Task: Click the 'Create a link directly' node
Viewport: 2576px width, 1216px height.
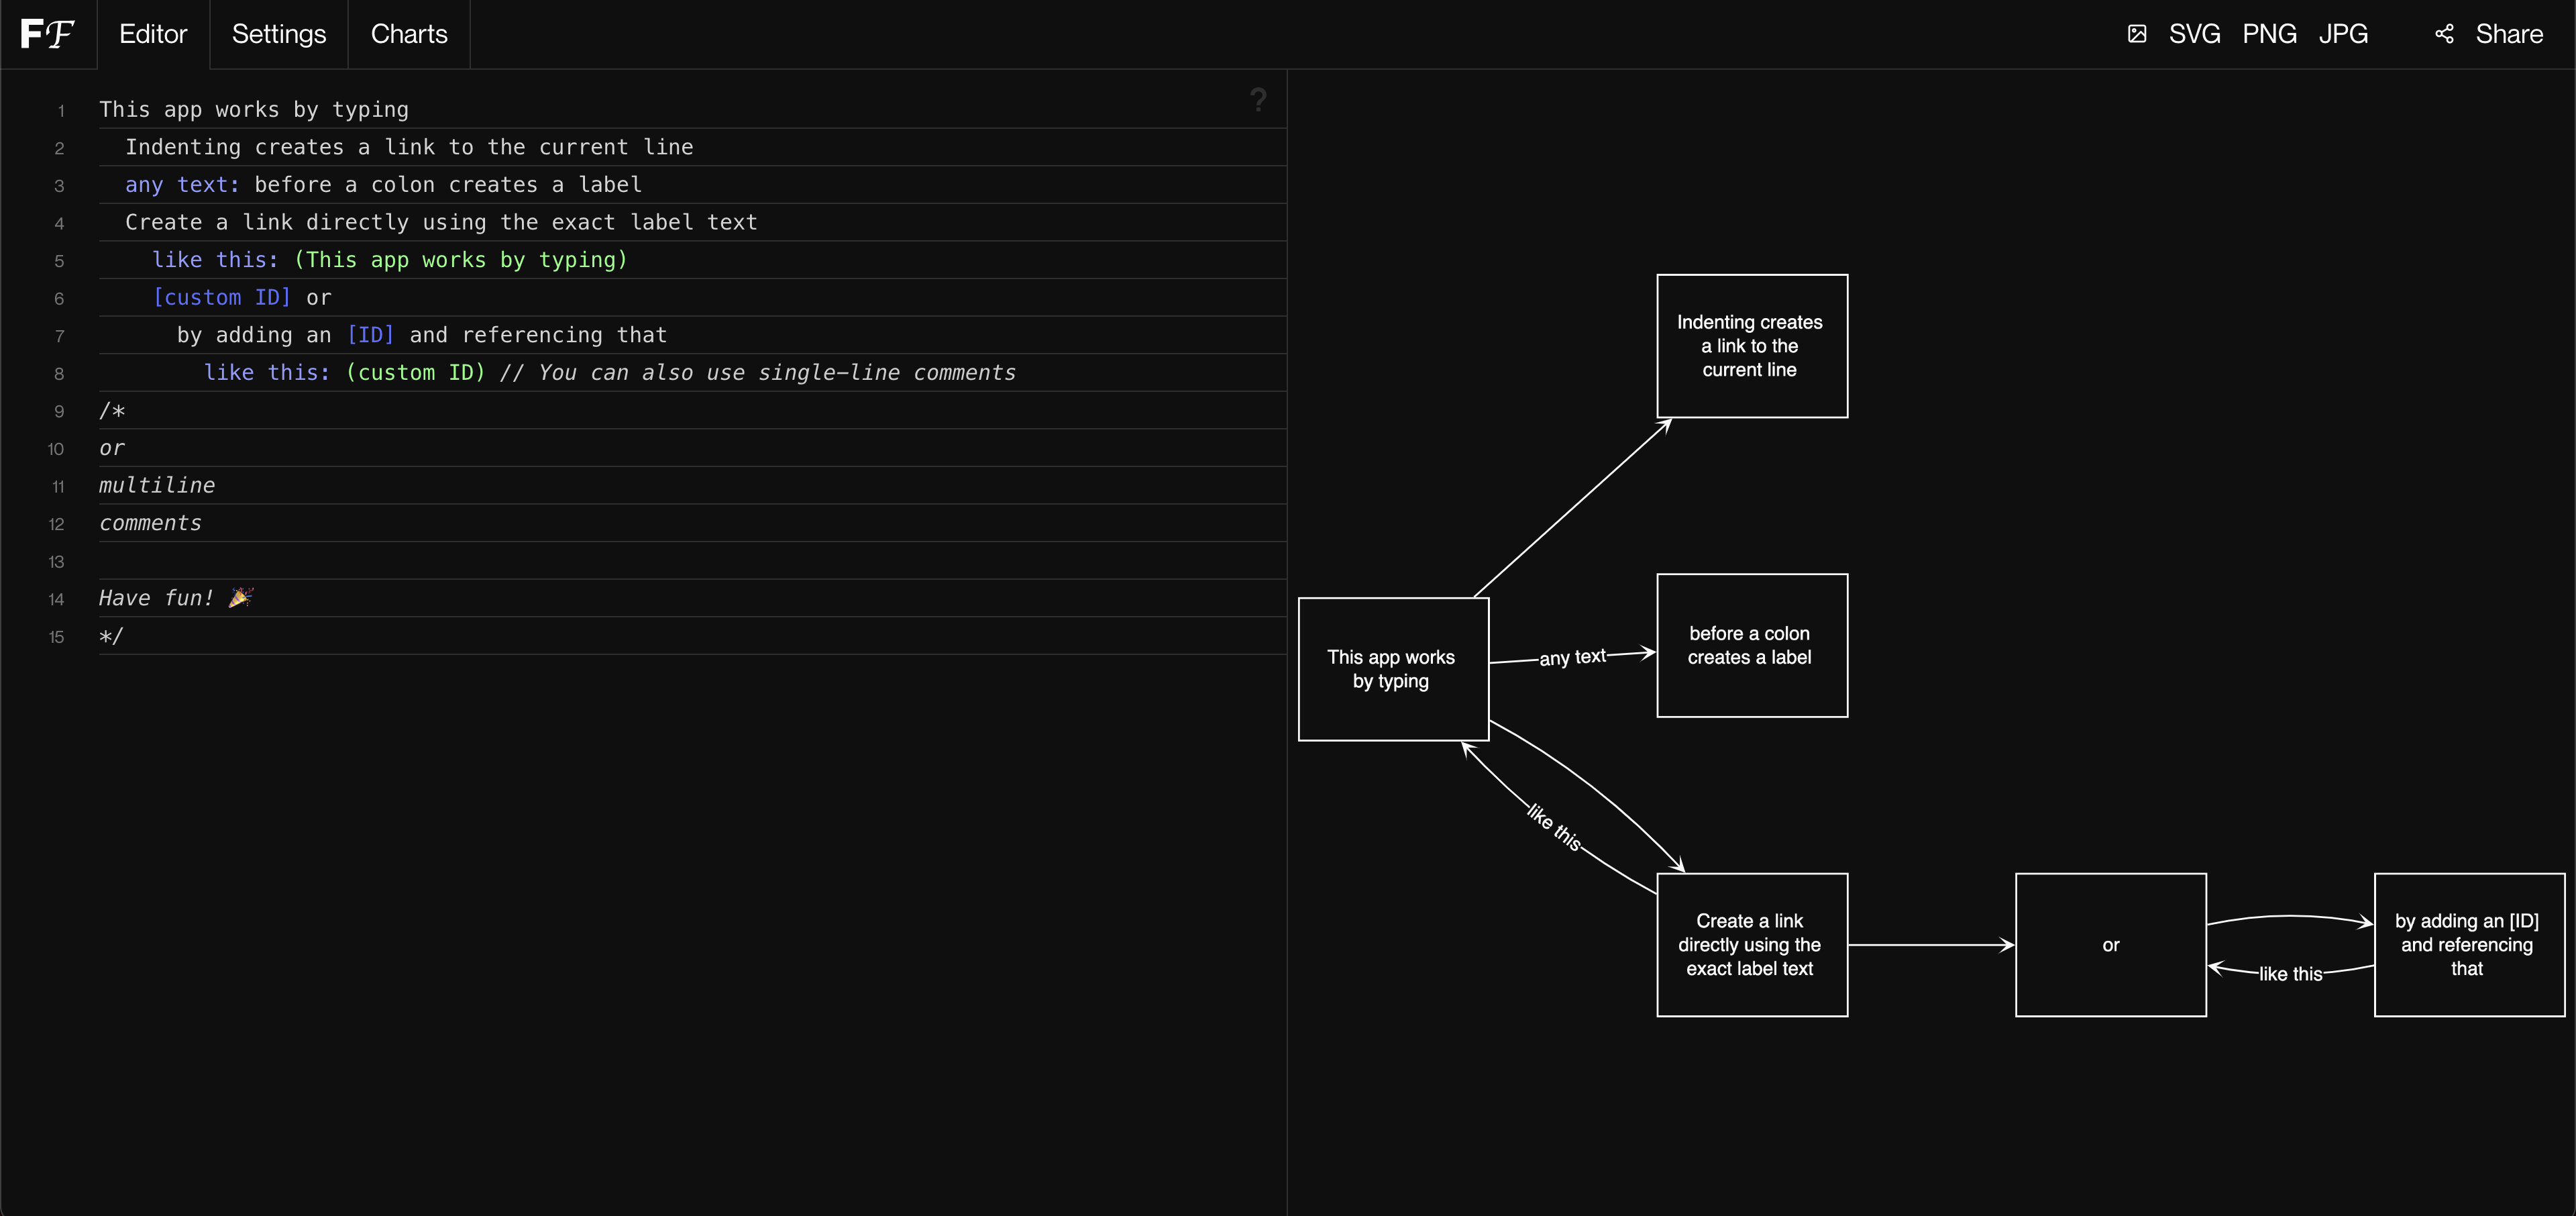Action: (1751, 945)
